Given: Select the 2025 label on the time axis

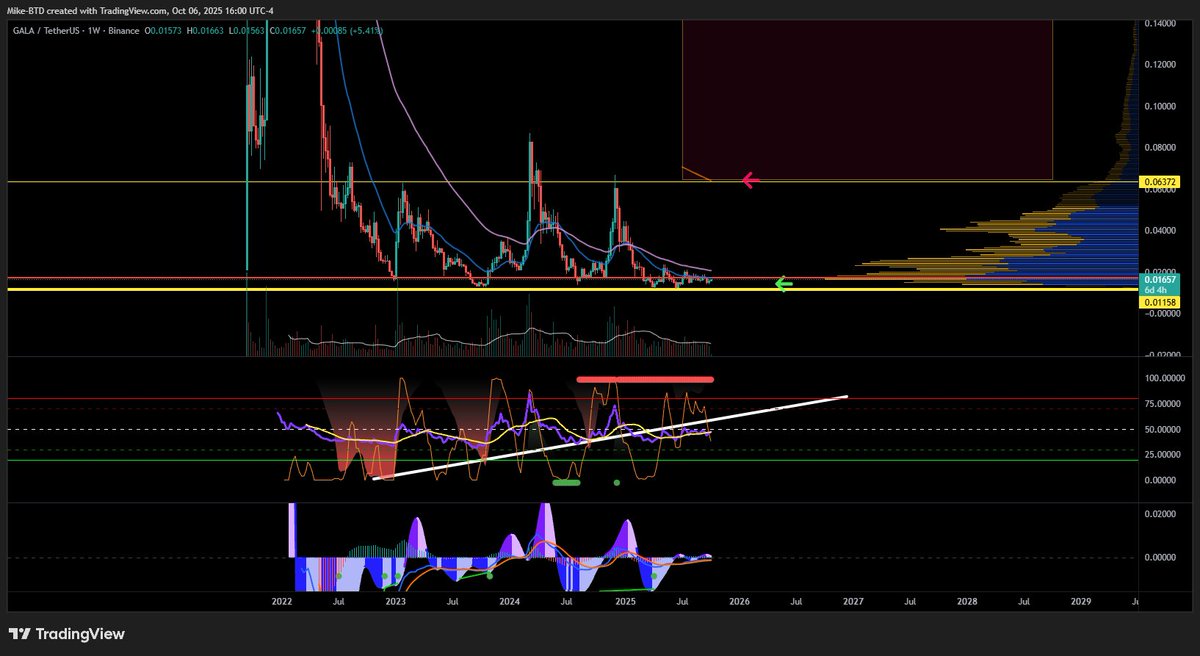Looking at the screenshot, I should click(626, 602).
